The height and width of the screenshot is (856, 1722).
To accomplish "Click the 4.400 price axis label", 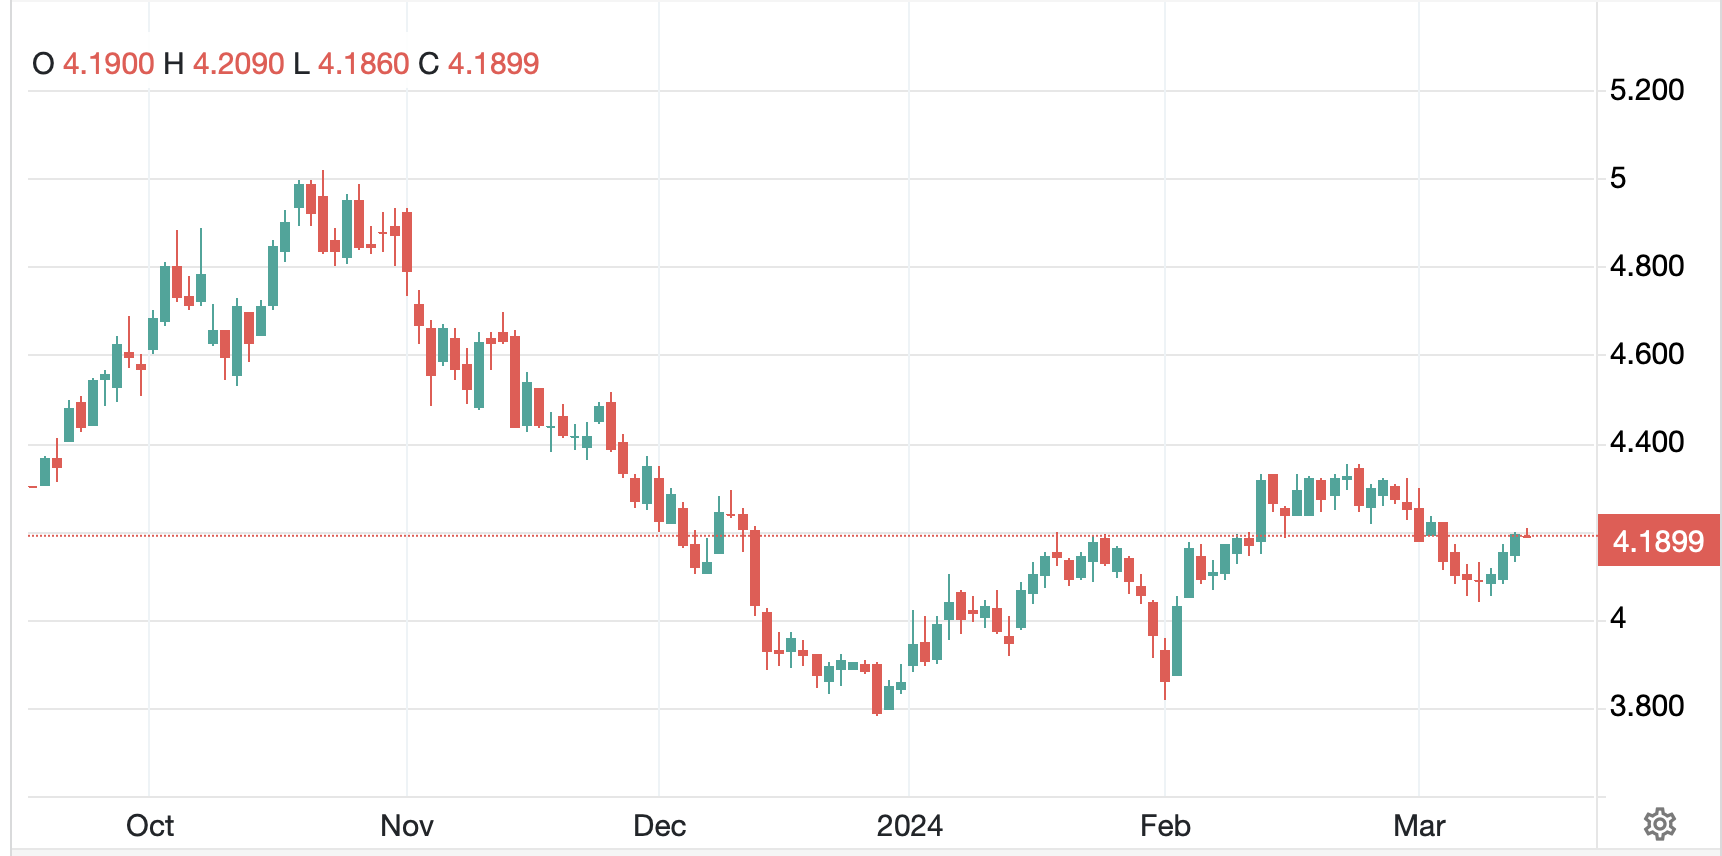I will coord(1646,442).
